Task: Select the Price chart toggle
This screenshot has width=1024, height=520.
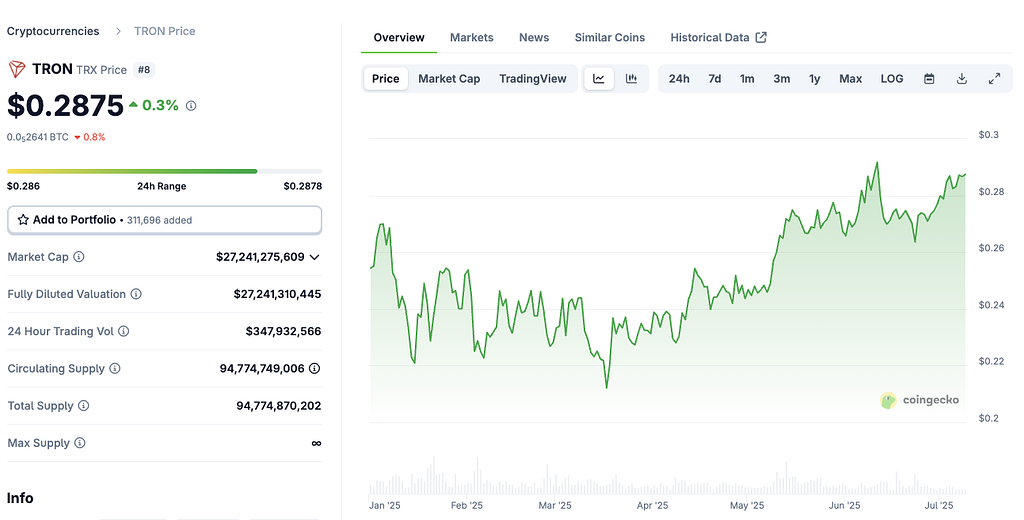Action: pos(386,79)
